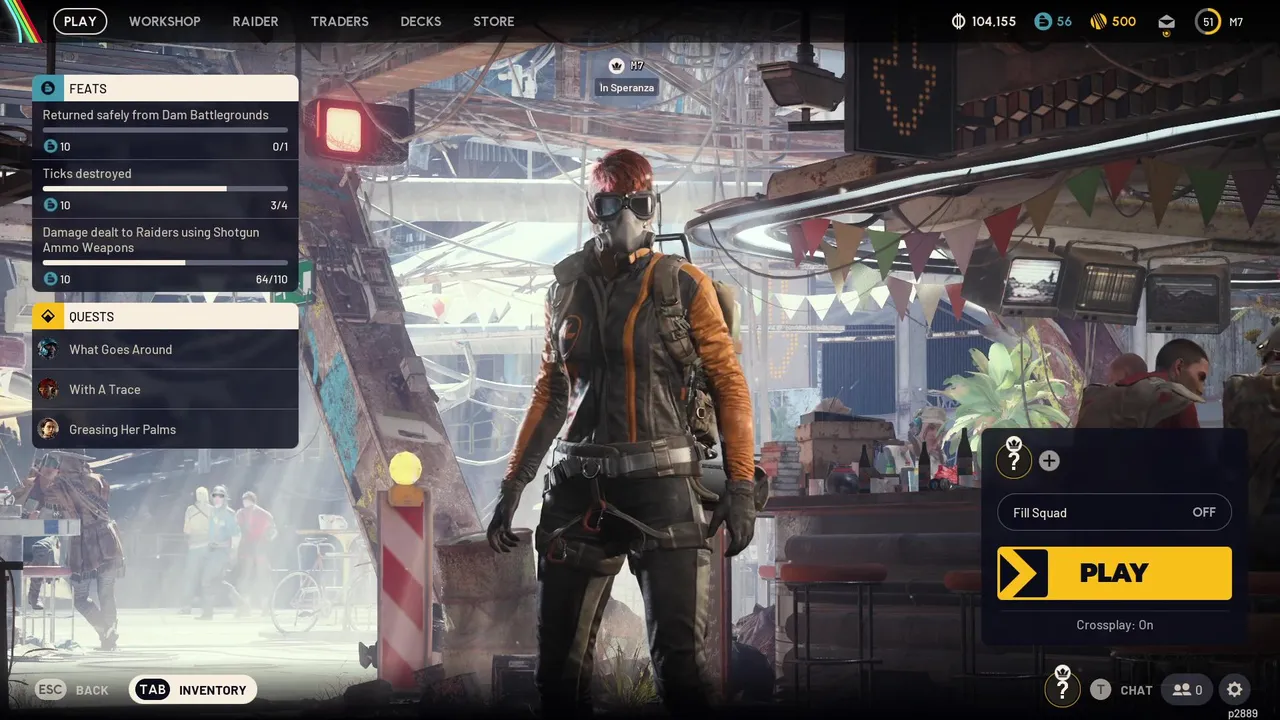
Task: Click Damage dealt to Raiders feat title
Action: point(151,240)
